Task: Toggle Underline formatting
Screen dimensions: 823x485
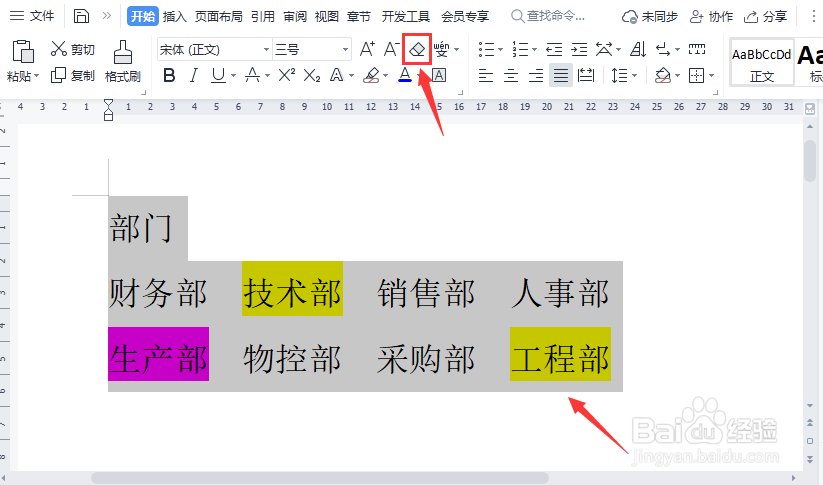Action: [x=218, y=76]
